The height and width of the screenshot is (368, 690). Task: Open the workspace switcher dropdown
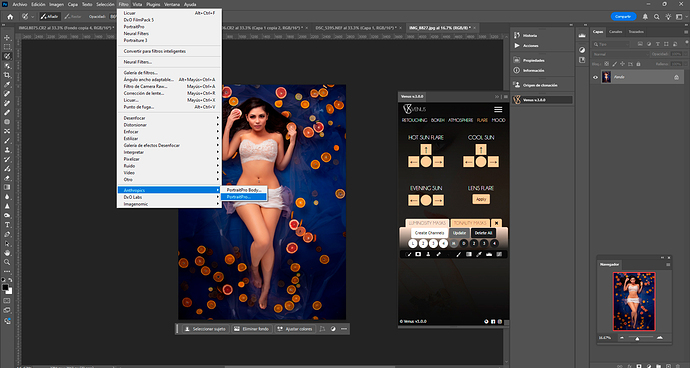pyautogui.click(x=680, y=17)
